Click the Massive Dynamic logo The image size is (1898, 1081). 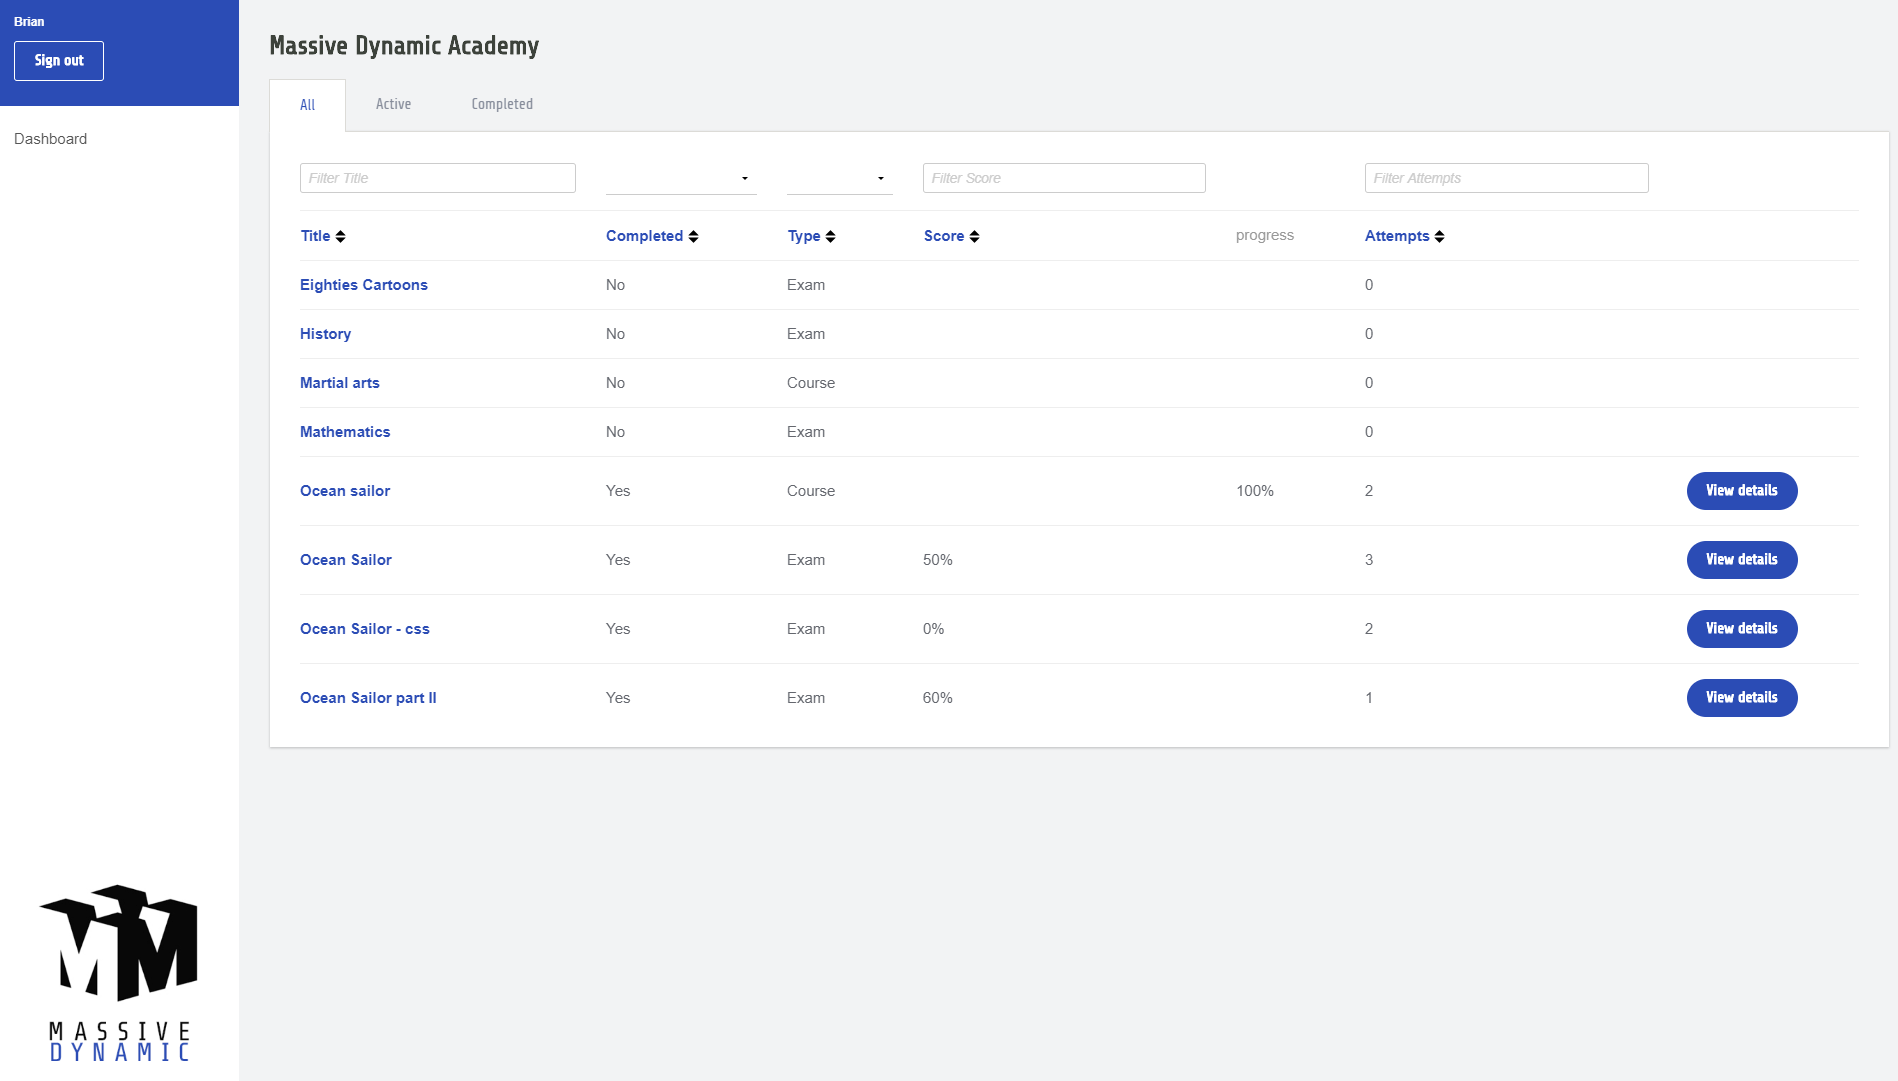pos(119,971)
